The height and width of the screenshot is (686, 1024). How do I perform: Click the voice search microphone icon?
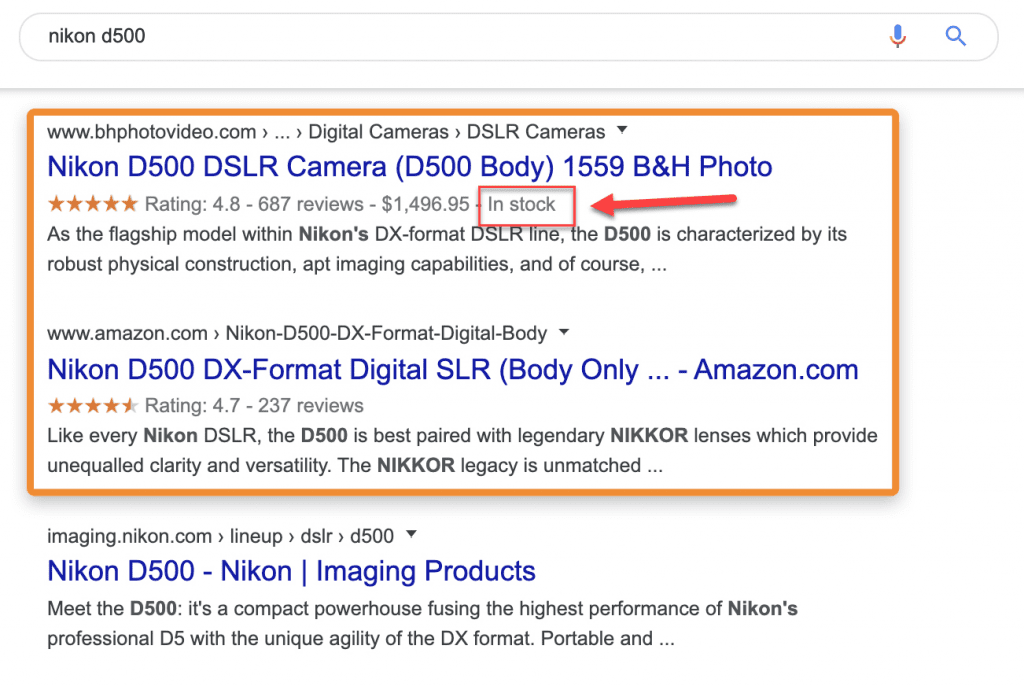point(898,36)
